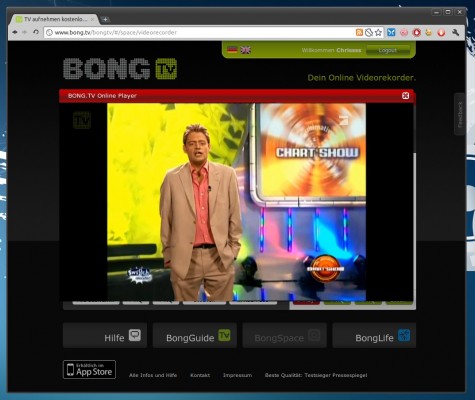Click the Logout button
The width and height of the screenshot is (475, 400).
coord(388,50)
